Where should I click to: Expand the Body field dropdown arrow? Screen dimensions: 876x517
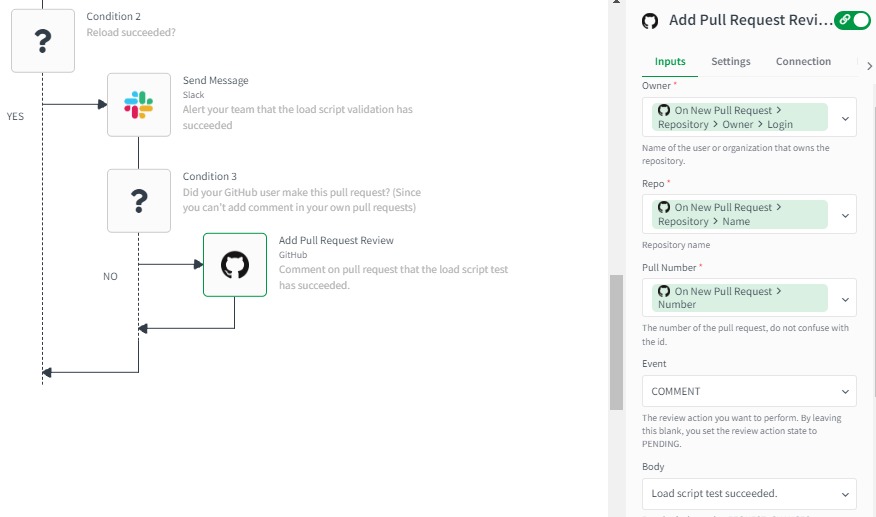coord(845,494)
